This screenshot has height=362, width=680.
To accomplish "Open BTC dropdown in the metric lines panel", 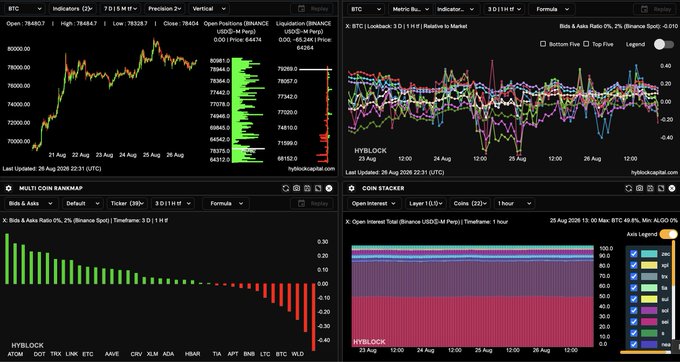I will coord(366,9).
